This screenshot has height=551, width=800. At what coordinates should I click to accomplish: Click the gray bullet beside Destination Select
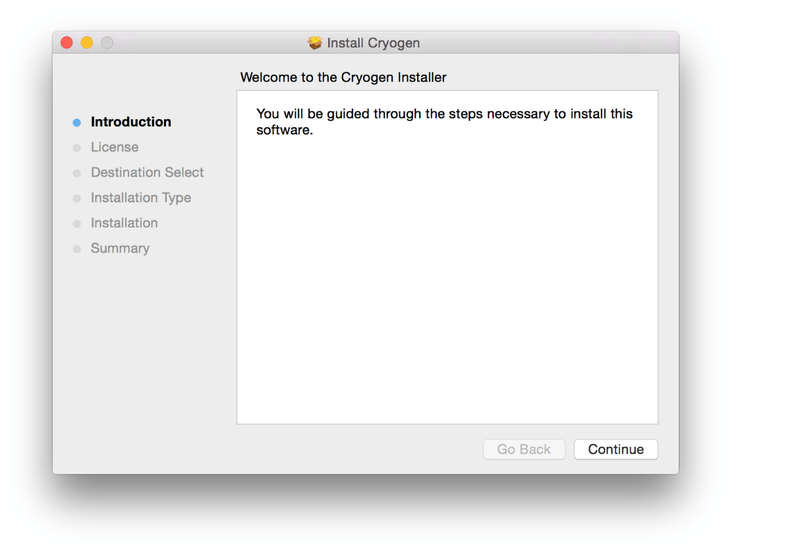coord(77,173)
